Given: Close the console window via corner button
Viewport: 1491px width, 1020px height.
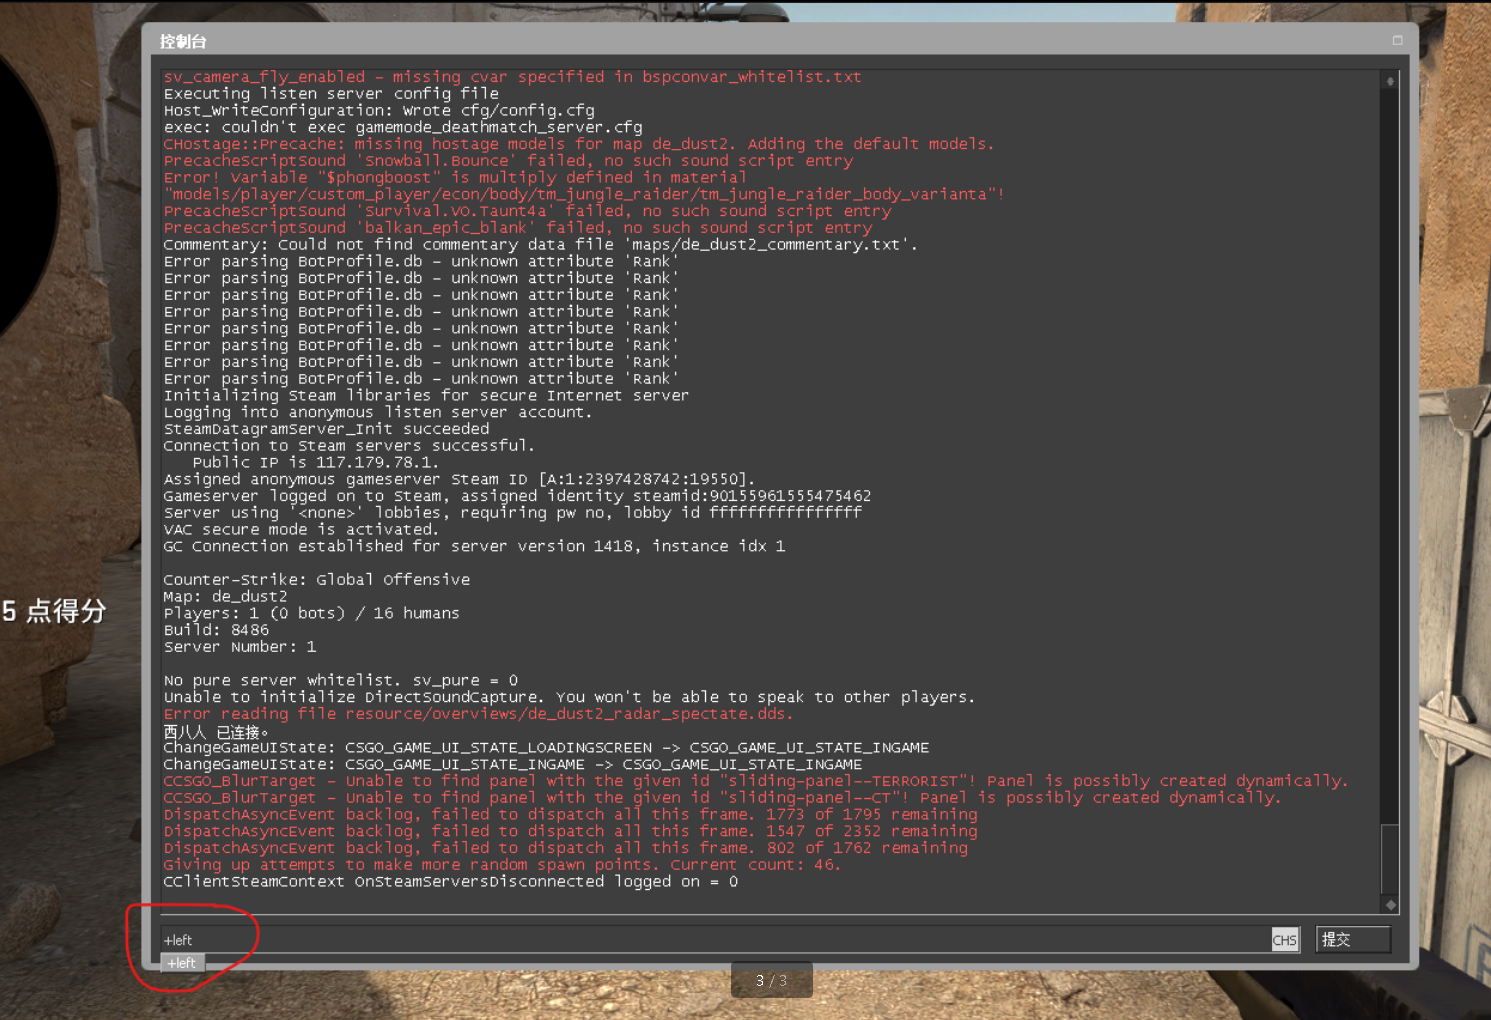Looking at the screenshot, I should click(1397, 41).
